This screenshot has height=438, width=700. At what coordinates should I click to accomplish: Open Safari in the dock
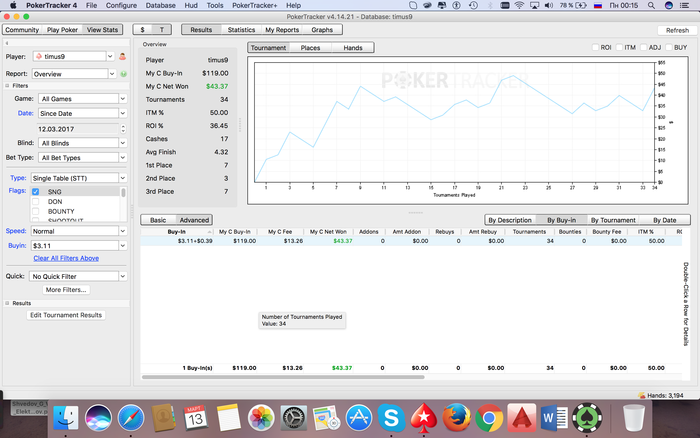click(x=131, y=418)
